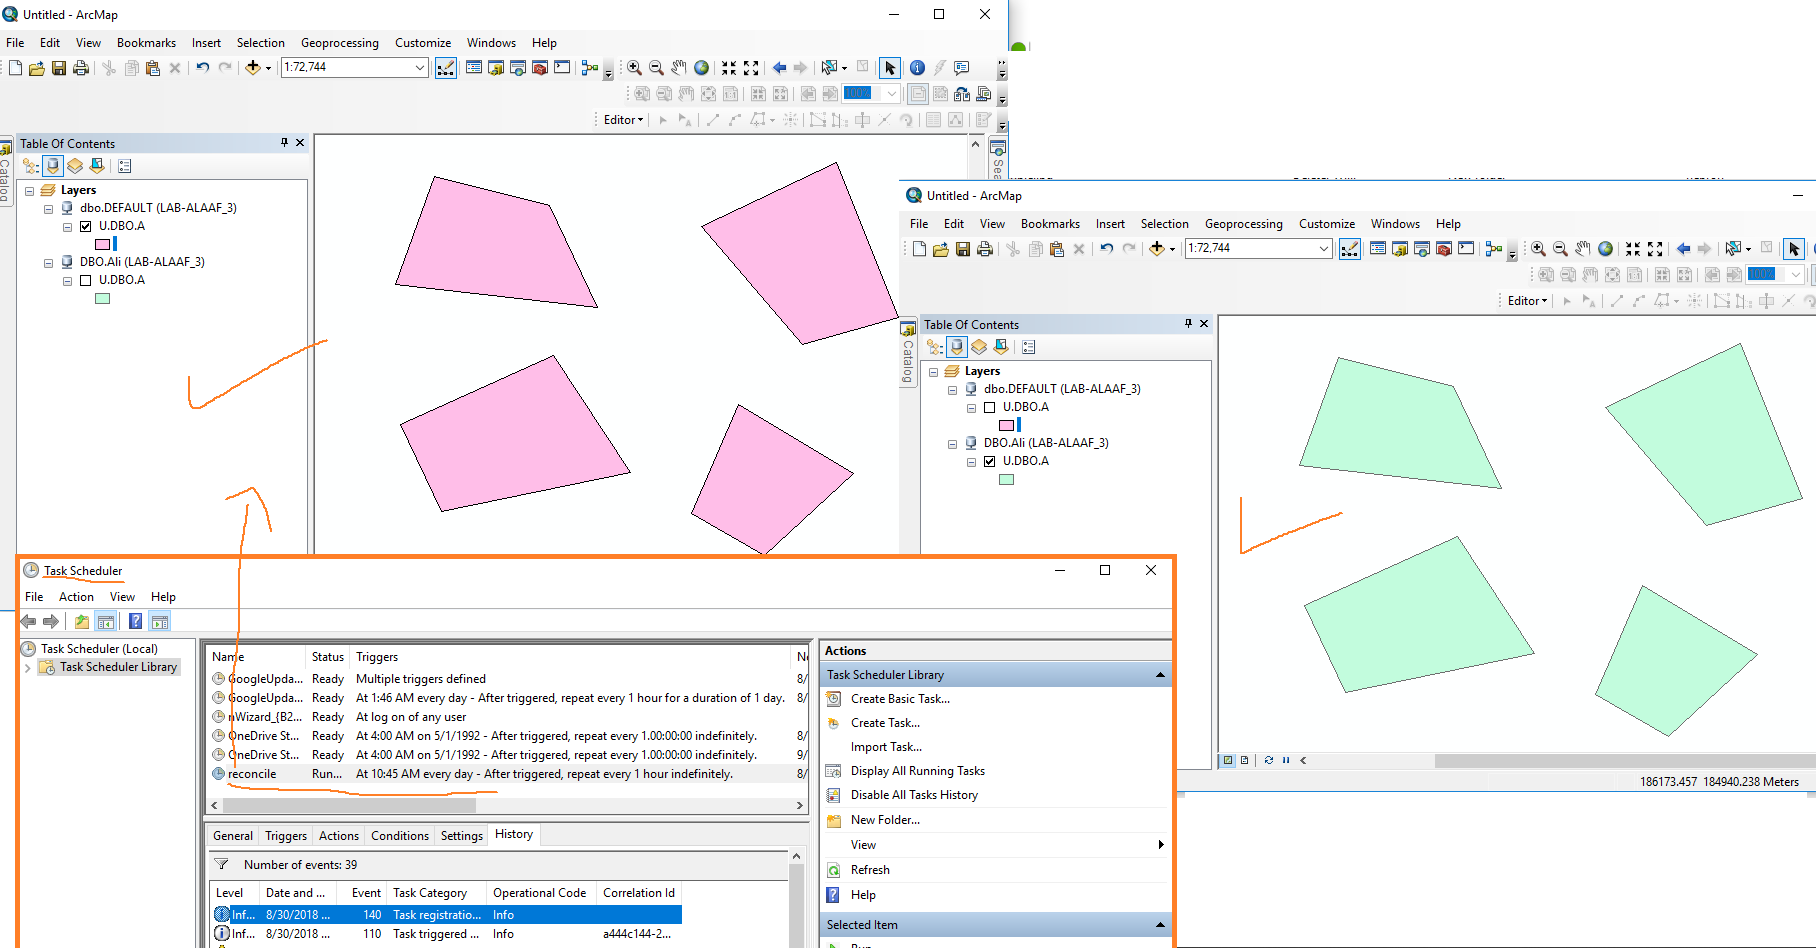Viewport: 1816px width, 948px height.
Task: Choose Select Features tool in green-polygon ArcMap window
Action: [x=1734, y=249]
